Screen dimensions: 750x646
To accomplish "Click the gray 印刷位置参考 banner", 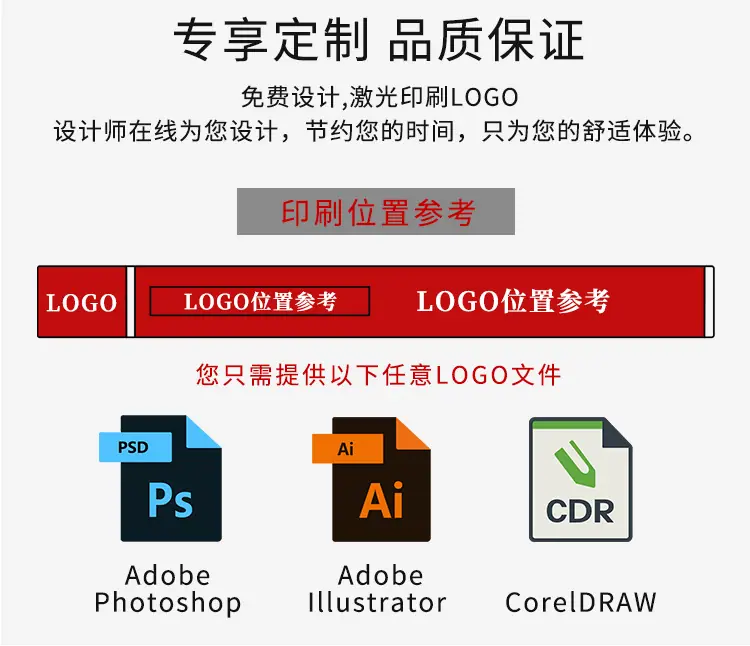I will click(376, 211).
